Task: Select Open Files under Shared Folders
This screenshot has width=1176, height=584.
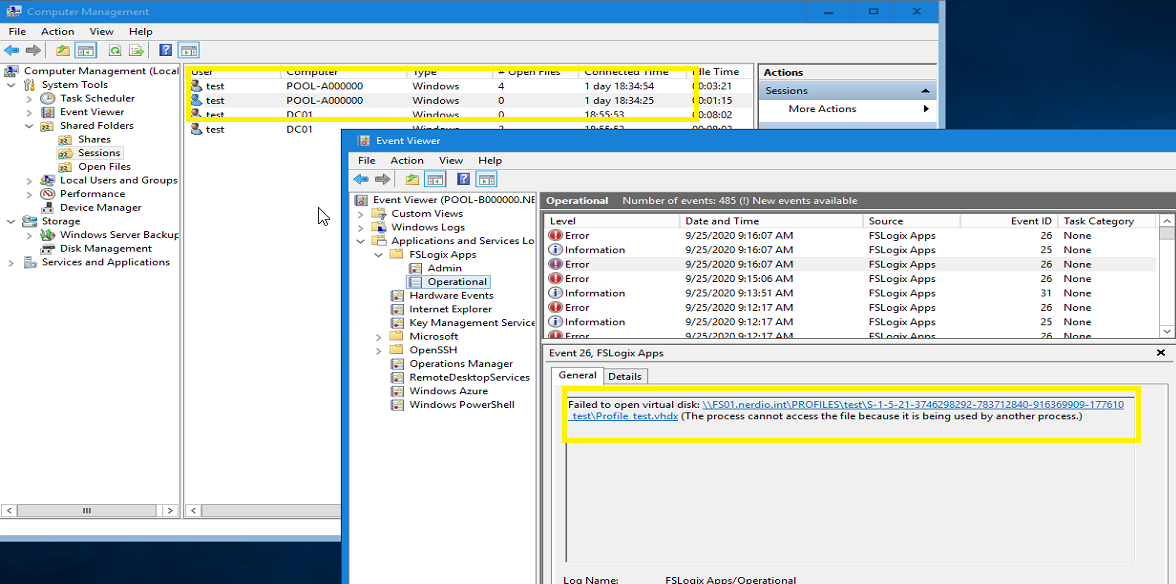Action: 104,166
